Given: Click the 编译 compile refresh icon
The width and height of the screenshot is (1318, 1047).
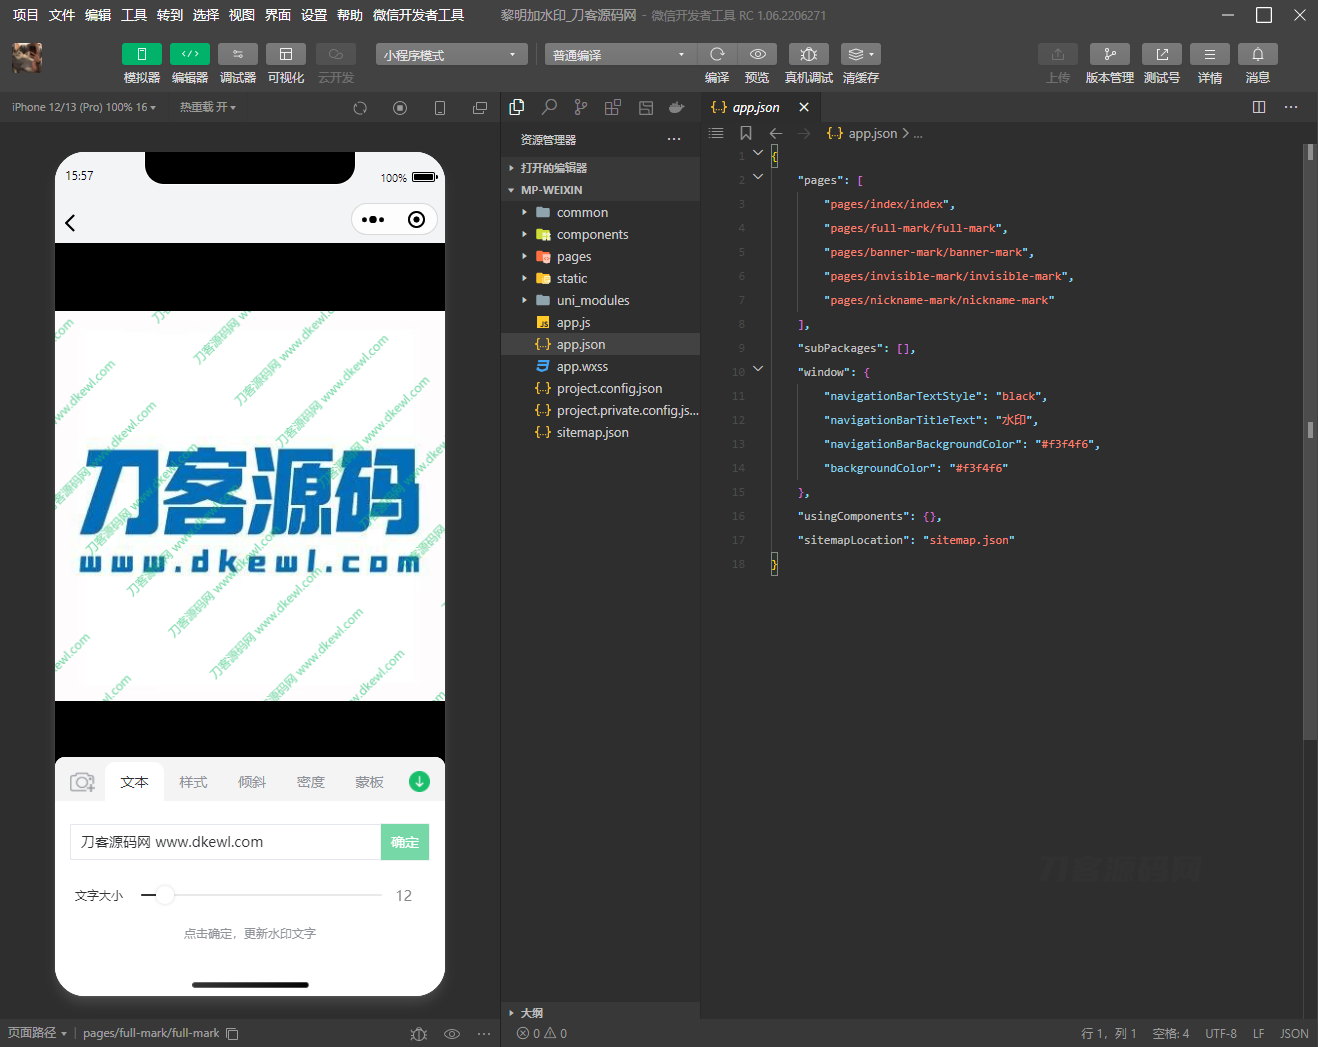Looking at the screenshot, I should tap(717, 54).
